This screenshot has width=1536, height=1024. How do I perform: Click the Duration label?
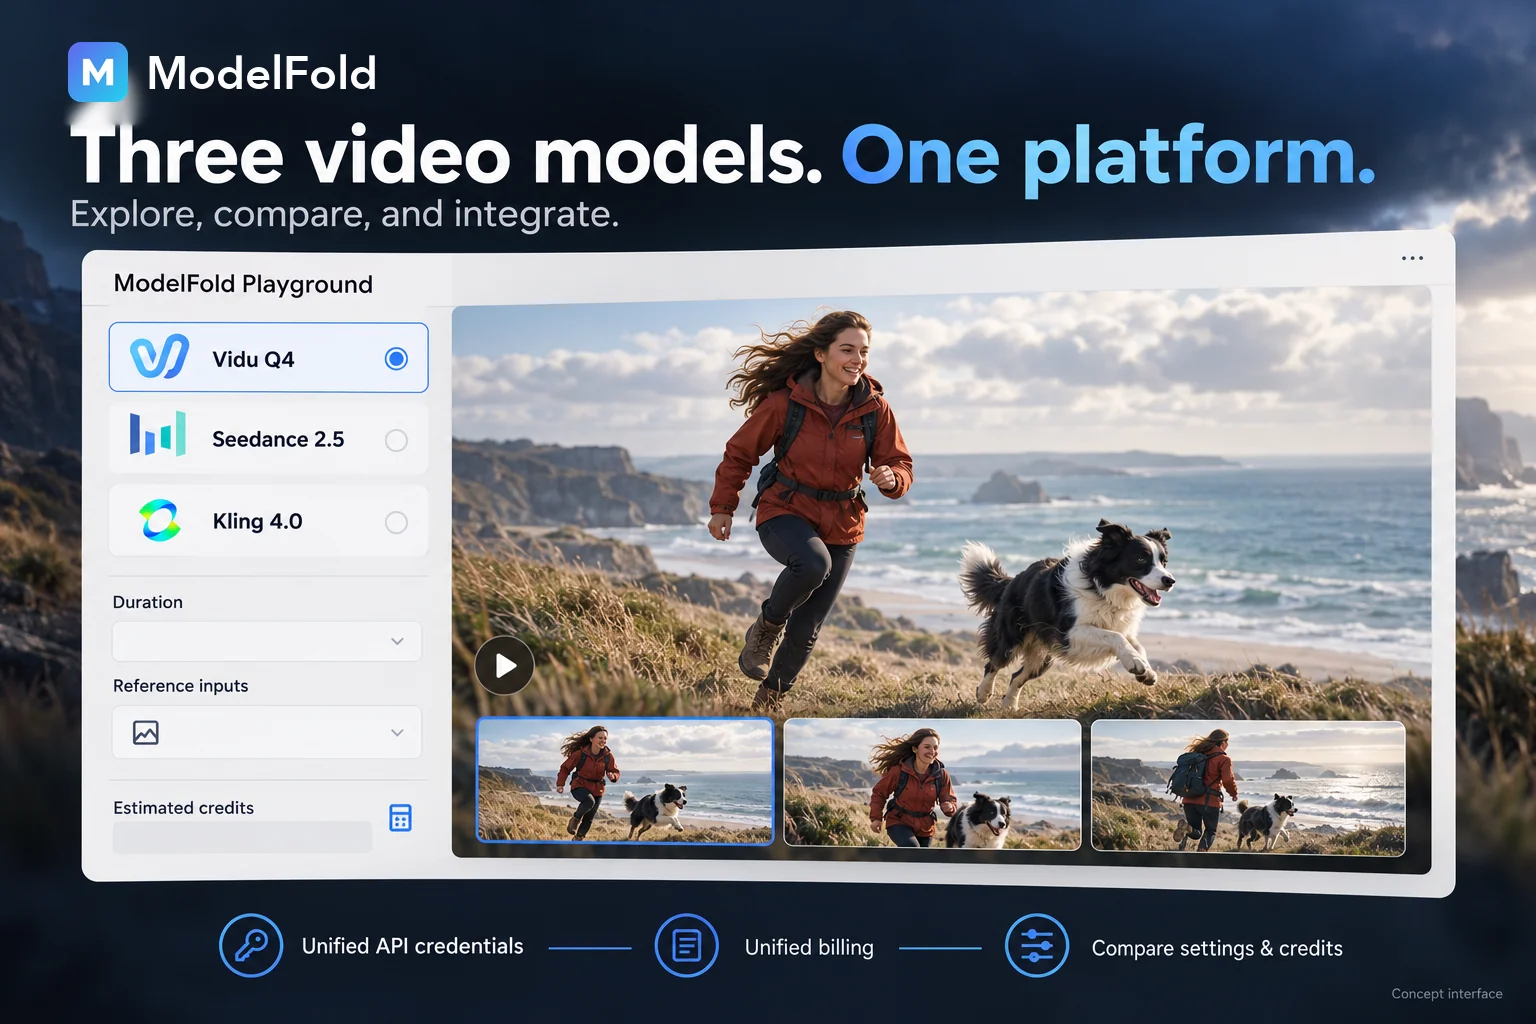click(x=148, y=602)
